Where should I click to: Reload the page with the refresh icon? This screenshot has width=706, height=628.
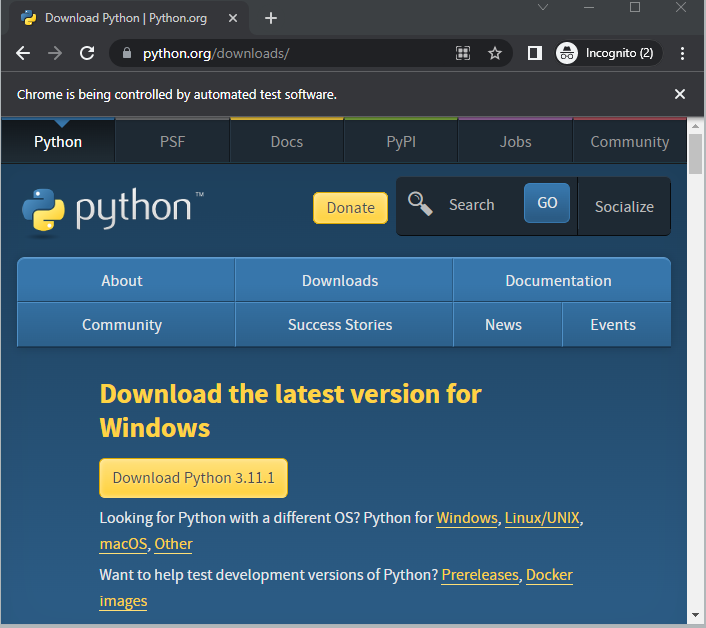87,53
